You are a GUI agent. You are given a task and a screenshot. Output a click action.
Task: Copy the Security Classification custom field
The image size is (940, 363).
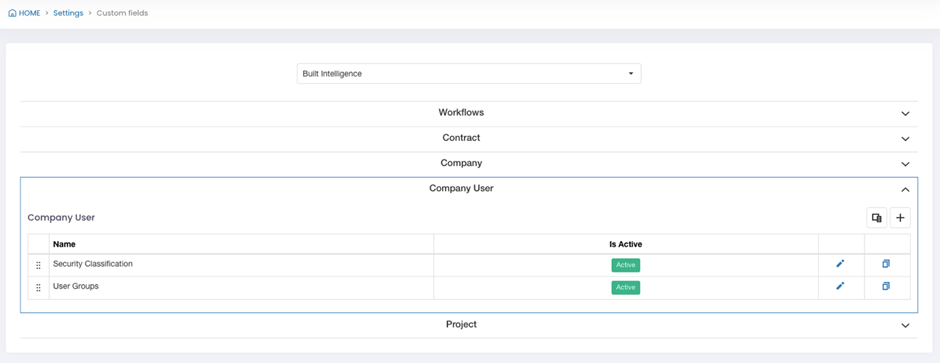886,264
